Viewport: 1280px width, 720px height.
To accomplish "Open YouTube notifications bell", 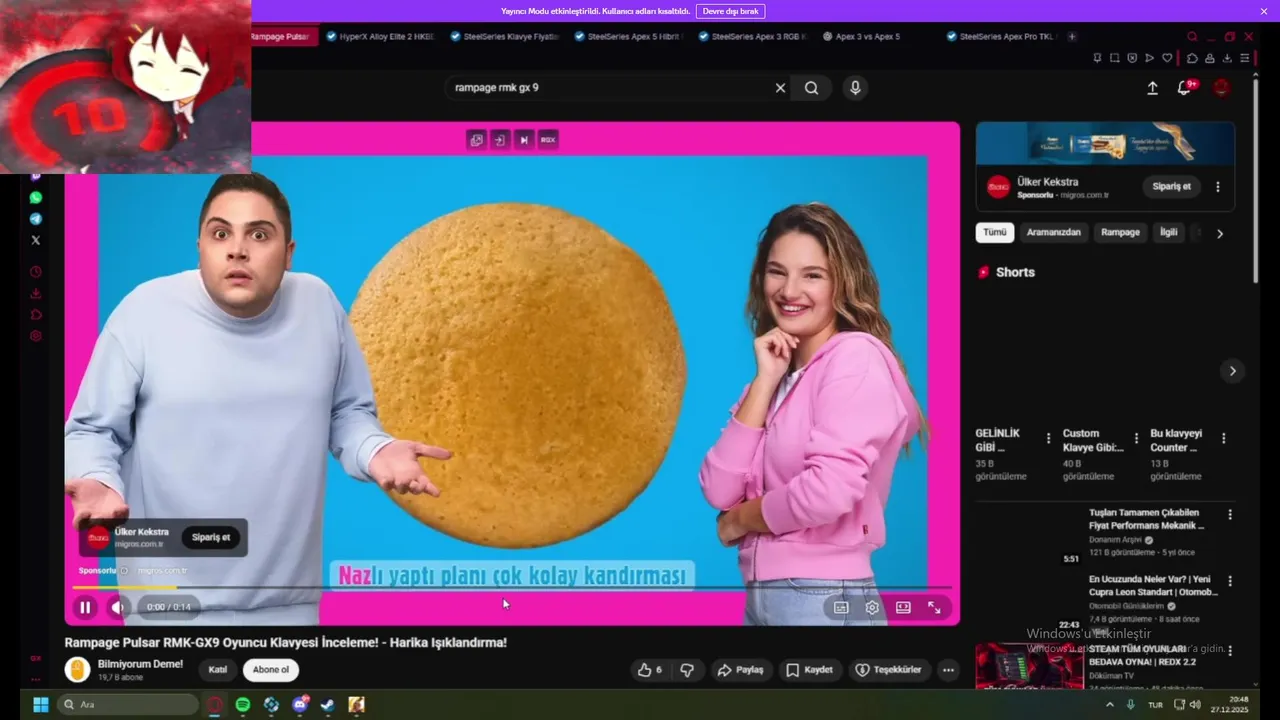I will (1185, 88).
